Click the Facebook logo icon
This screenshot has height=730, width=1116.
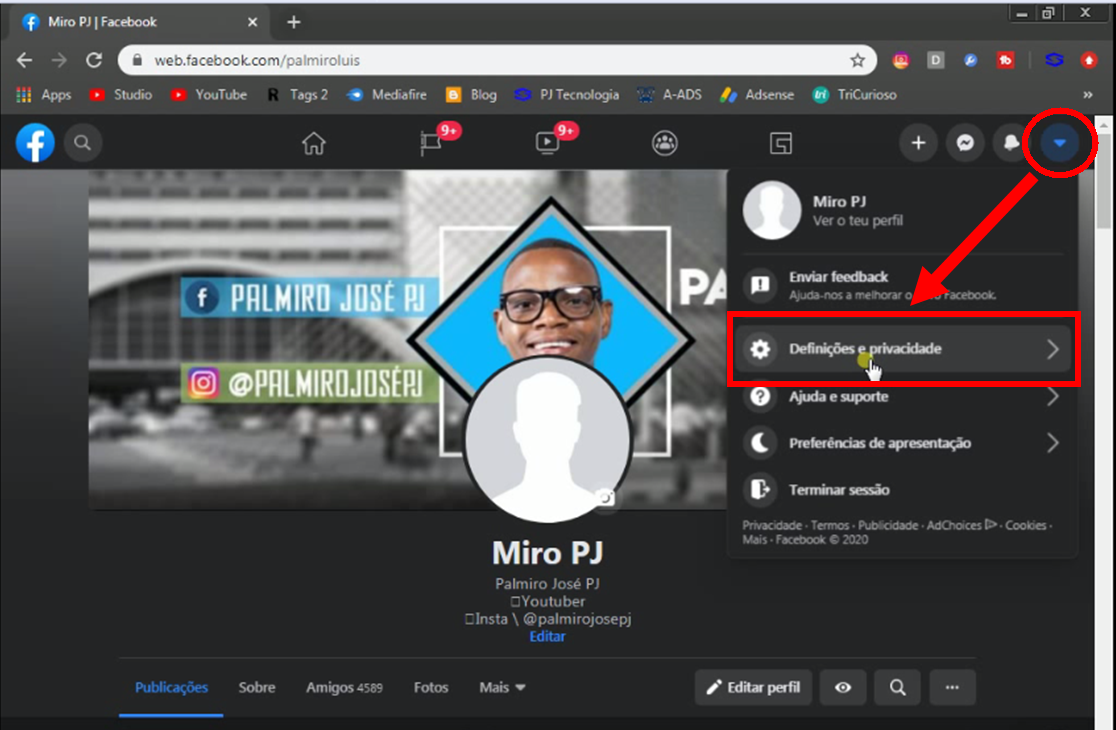coord(35,144)
